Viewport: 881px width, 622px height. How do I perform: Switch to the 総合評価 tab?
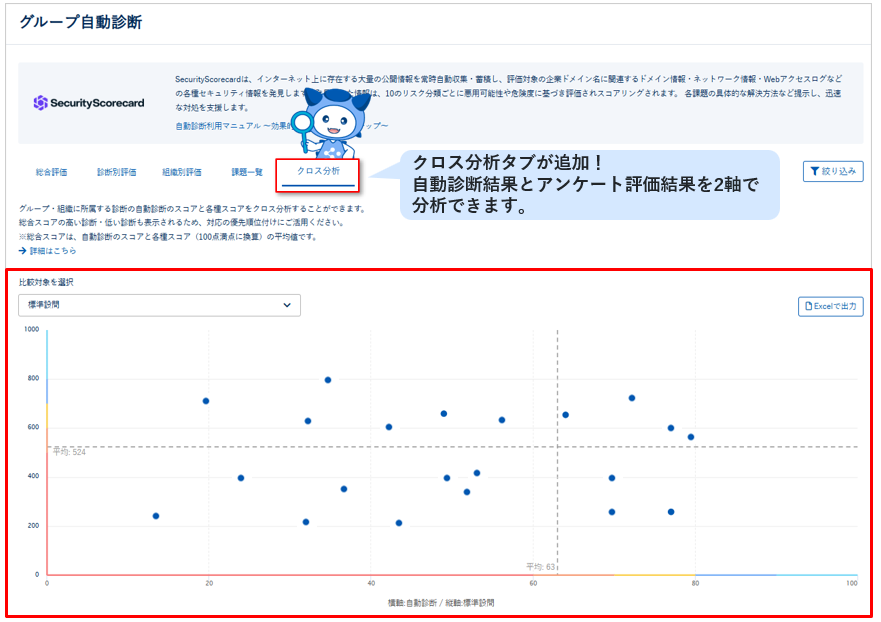coord(52,173)
